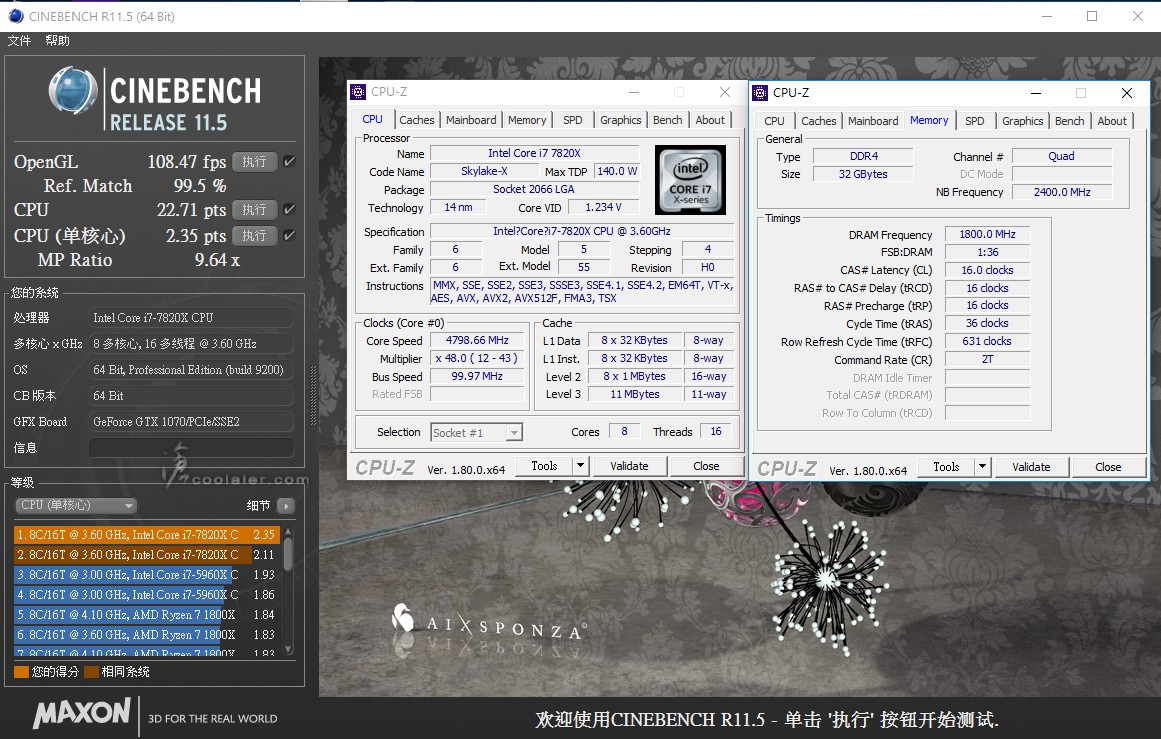
Task: Select ranking row 2 scoring 2.11
Action: tap(147, 555)
